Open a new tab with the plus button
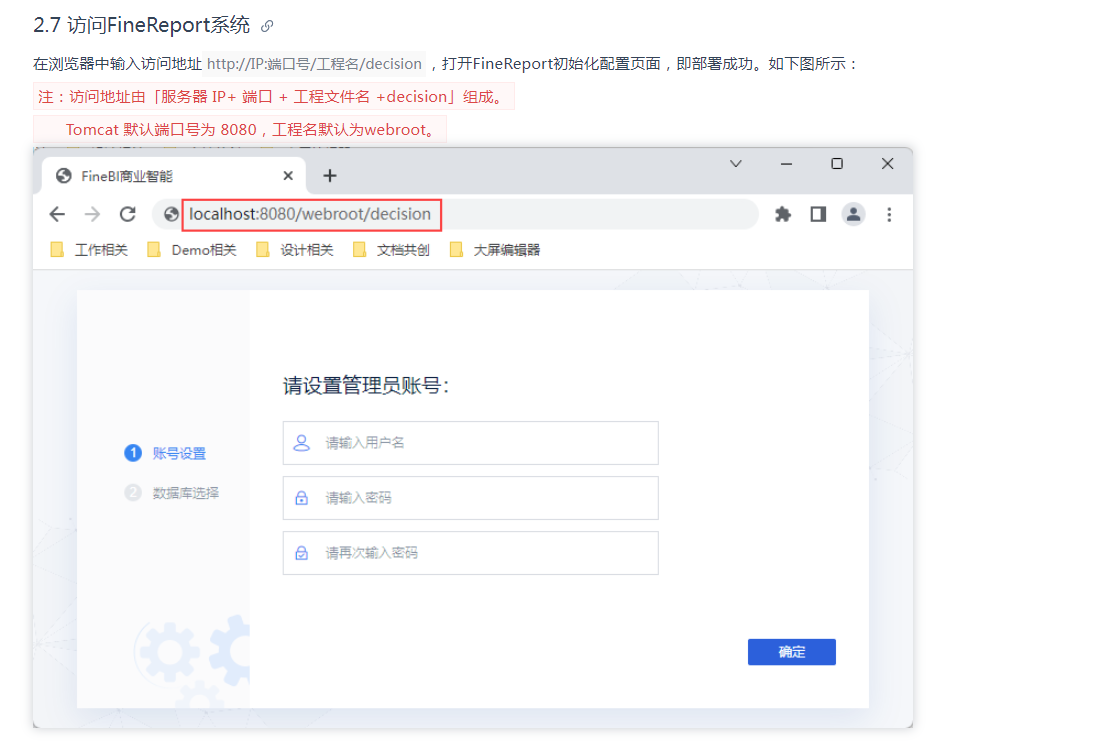The height and width of the screenshot is (742, 1110). [330, 176]
